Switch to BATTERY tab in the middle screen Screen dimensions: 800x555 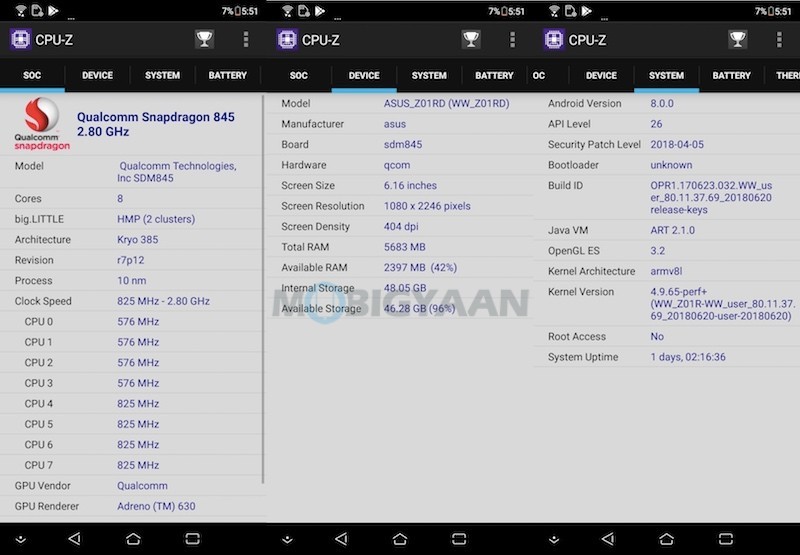pos(494,75)
